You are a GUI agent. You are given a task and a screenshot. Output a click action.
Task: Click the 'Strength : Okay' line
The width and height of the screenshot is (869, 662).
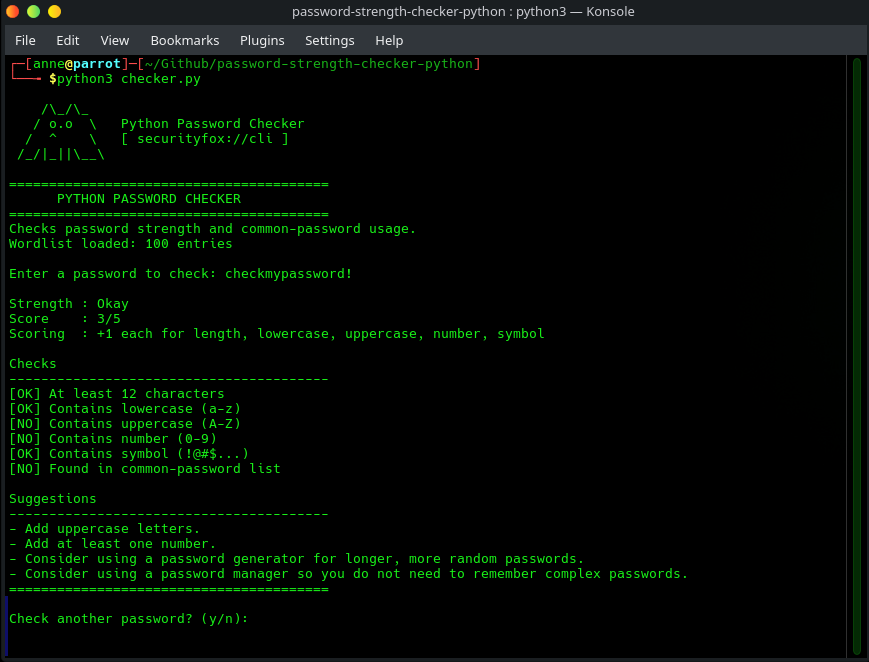pos(69,304)
